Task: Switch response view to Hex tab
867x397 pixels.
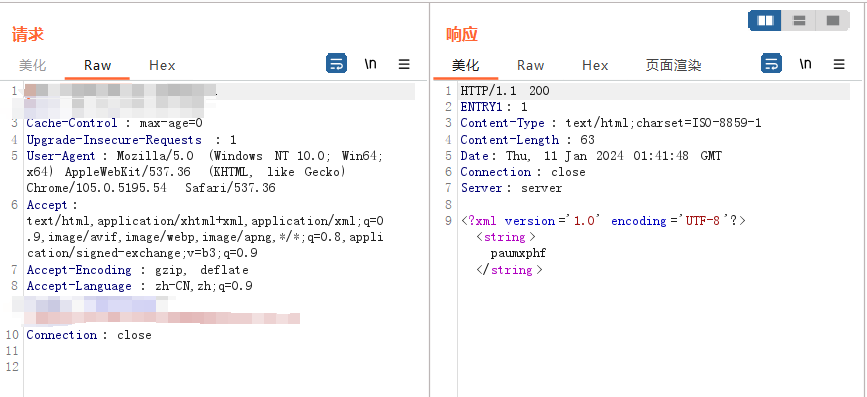Action: click(595, 65)
